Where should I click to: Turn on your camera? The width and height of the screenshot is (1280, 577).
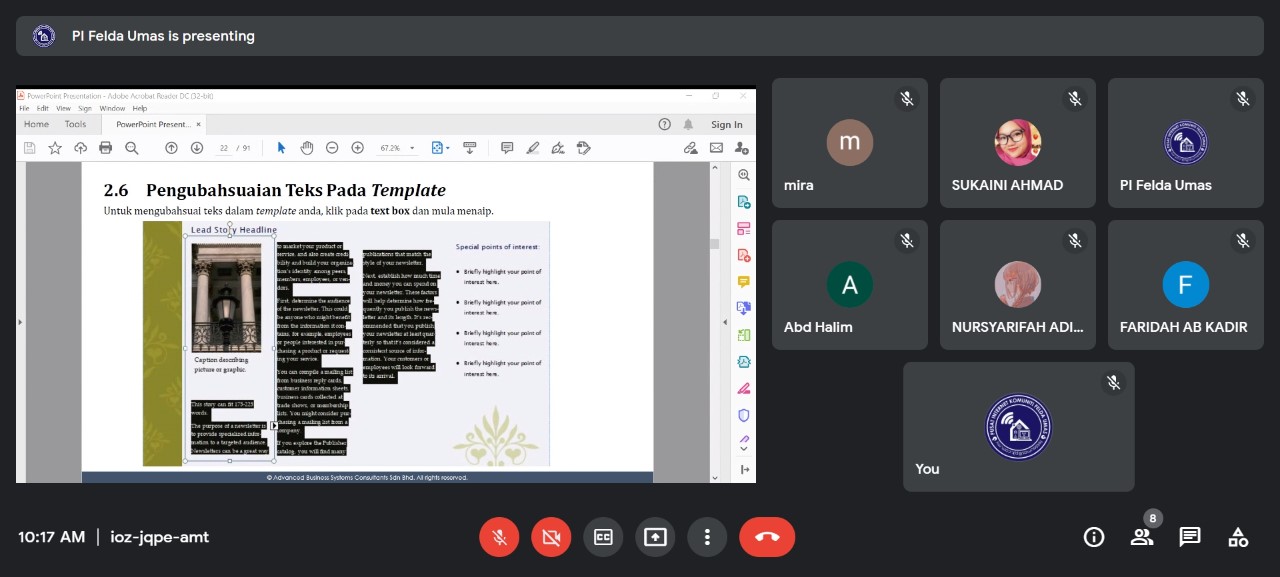point(551,537)
